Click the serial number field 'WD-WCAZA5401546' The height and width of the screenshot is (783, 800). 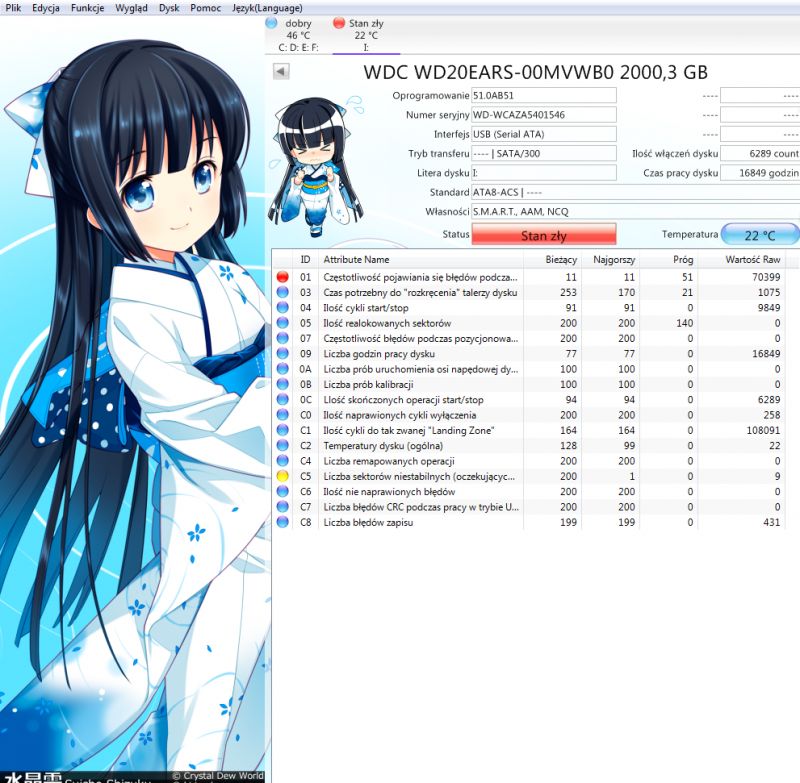[x=544, y=115]
